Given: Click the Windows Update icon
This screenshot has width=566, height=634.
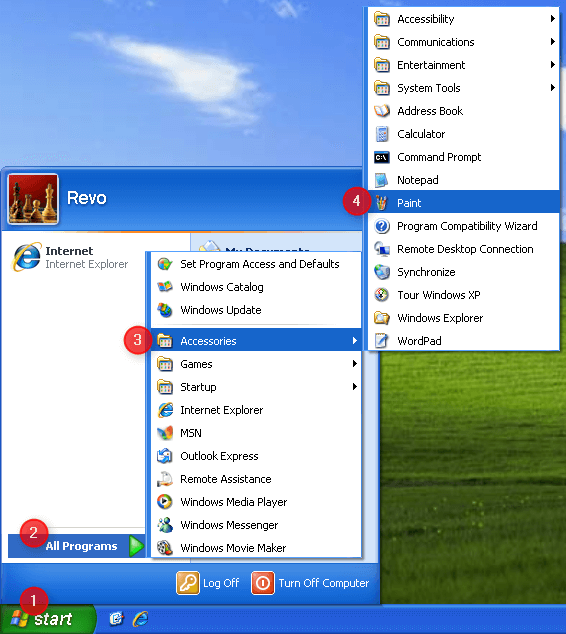Looking at the screenshot, I should click(165, 310).
